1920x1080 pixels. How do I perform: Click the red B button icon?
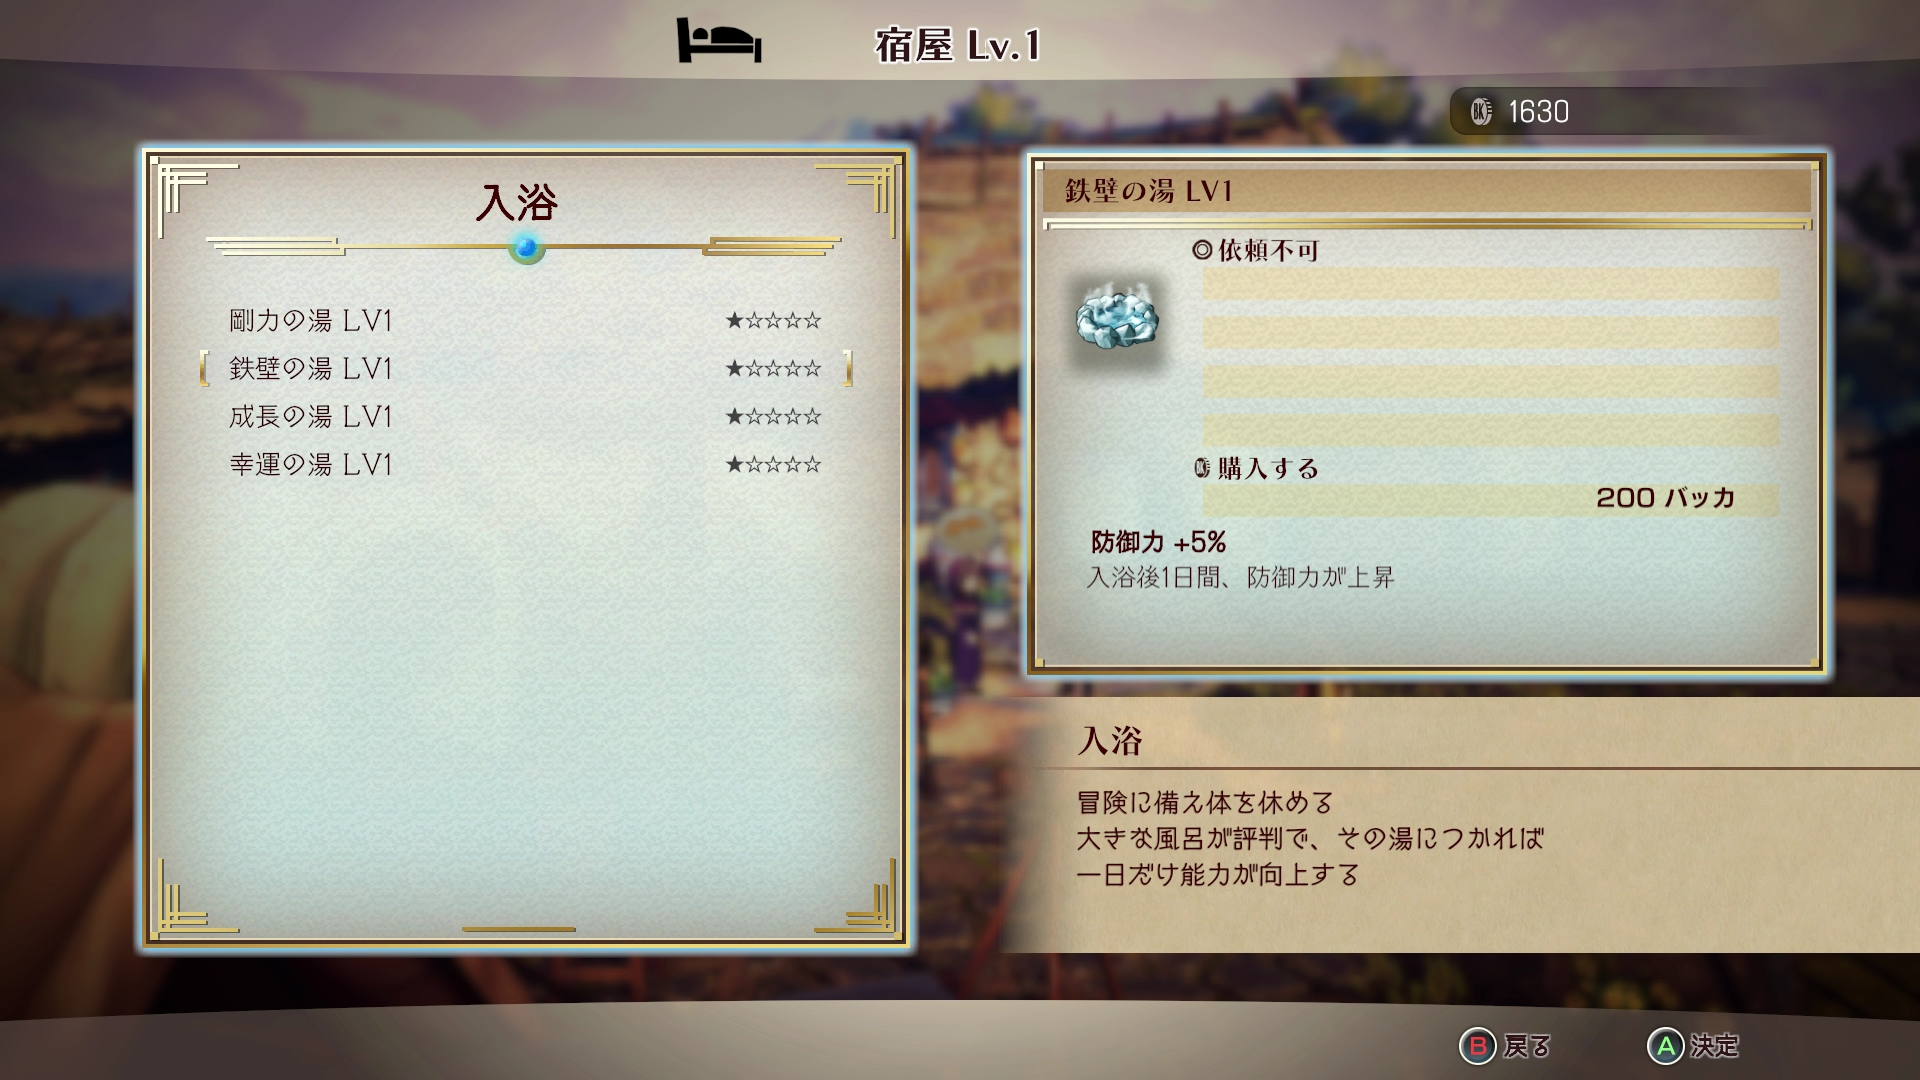[x=1476, y=1046]
